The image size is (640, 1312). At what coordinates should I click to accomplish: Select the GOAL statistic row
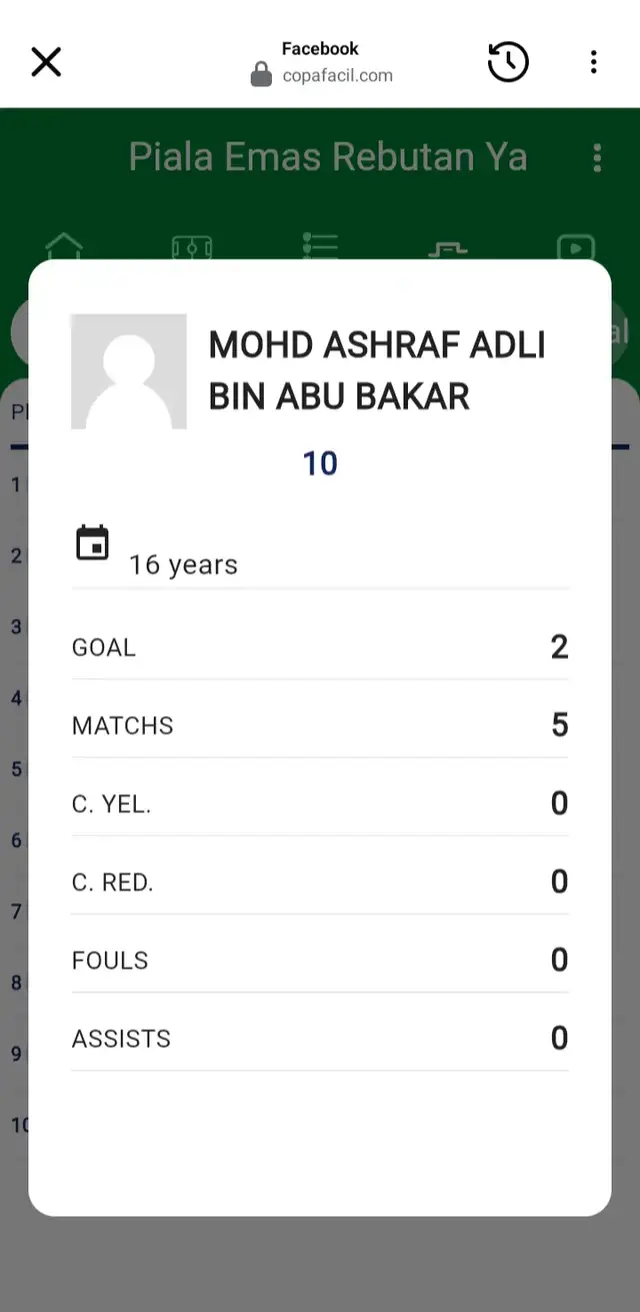[x=320, y=646]
